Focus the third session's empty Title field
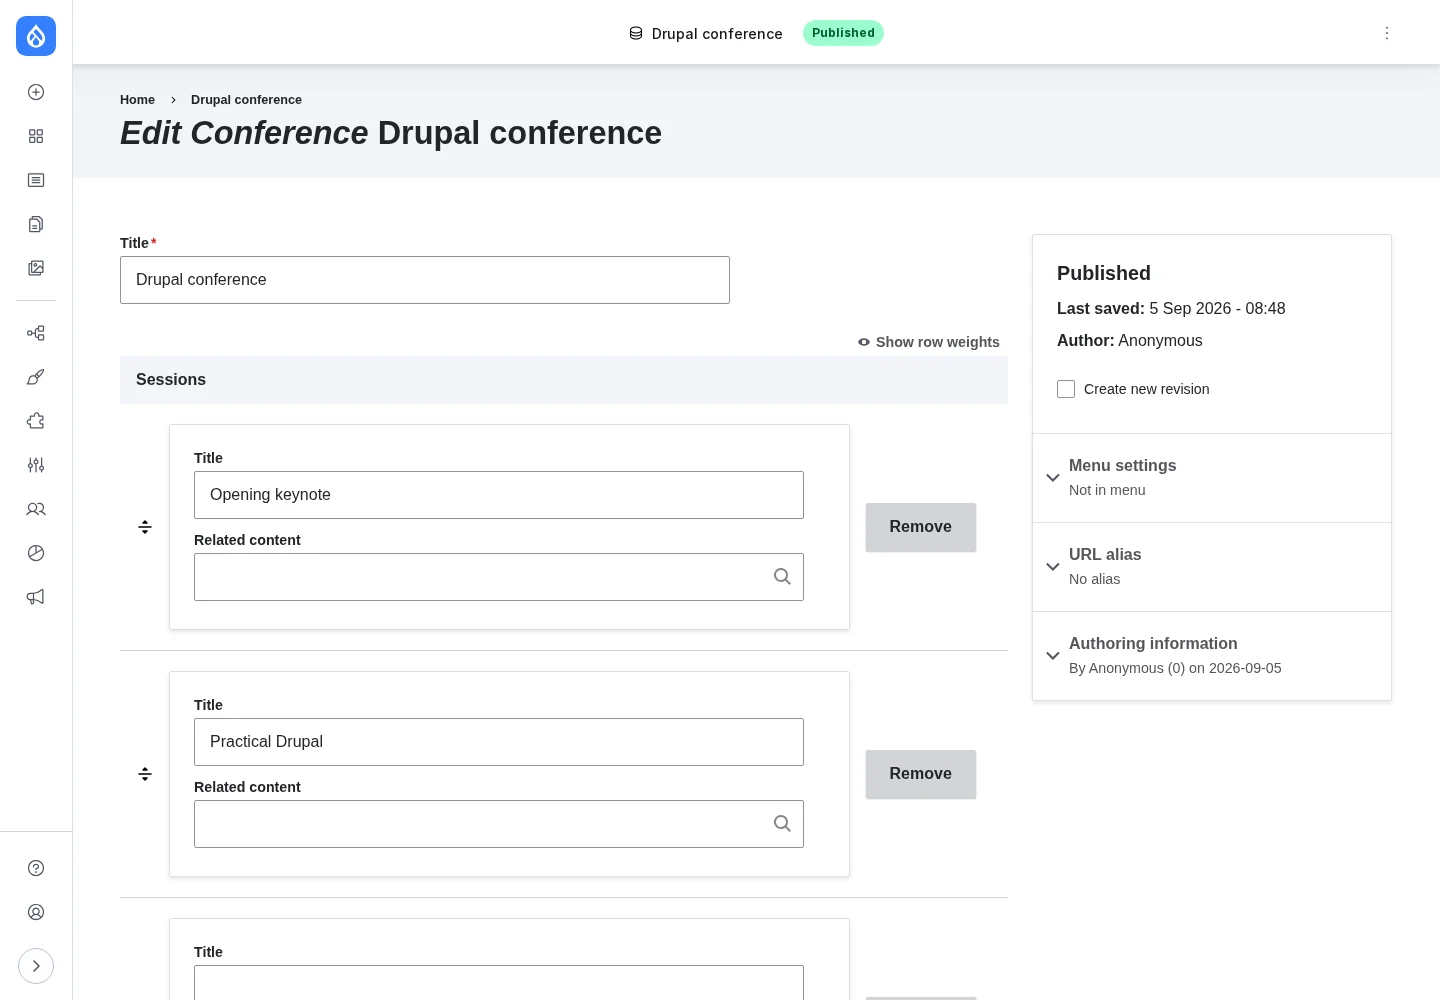1440x1000 pixels. 499,983
